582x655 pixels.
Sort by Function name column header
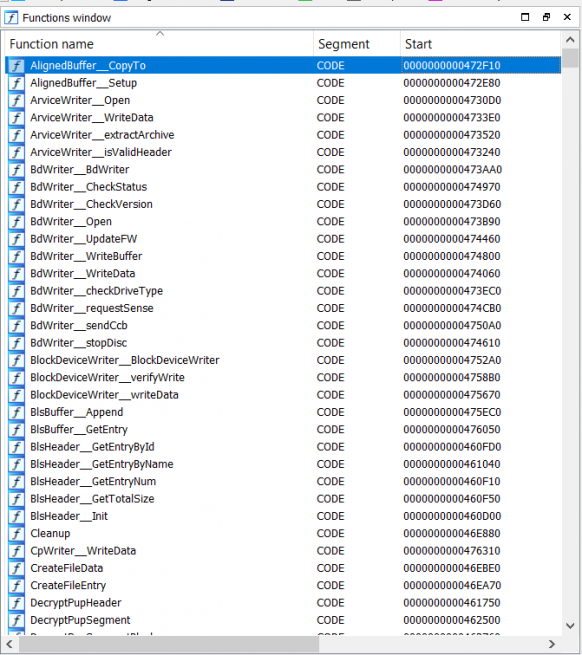pos(159,44)
